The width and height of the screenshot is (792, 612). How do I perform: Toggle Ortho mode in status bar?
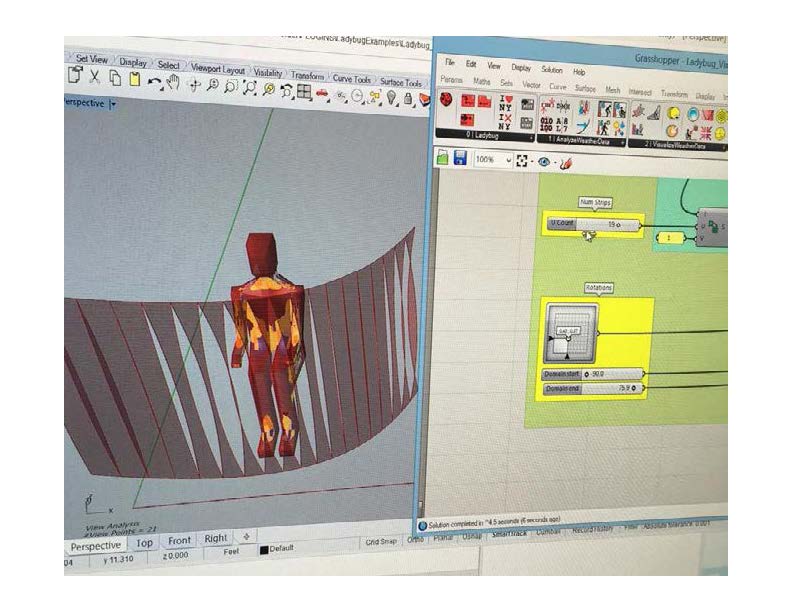click(x=415, y=540)
